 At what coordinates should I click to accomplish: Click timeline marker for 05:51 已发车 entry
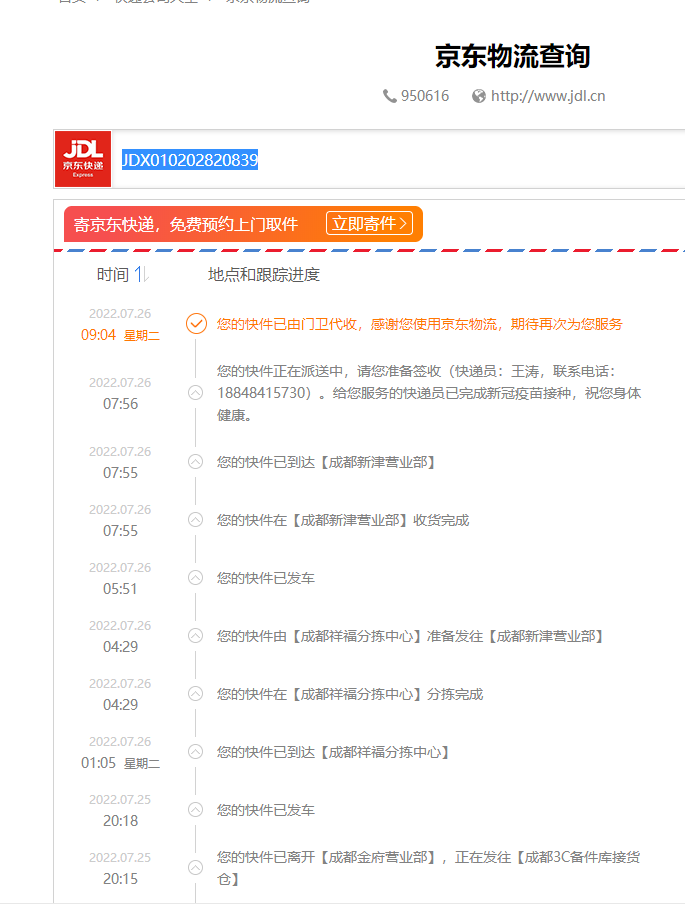(x=195, y=578)
